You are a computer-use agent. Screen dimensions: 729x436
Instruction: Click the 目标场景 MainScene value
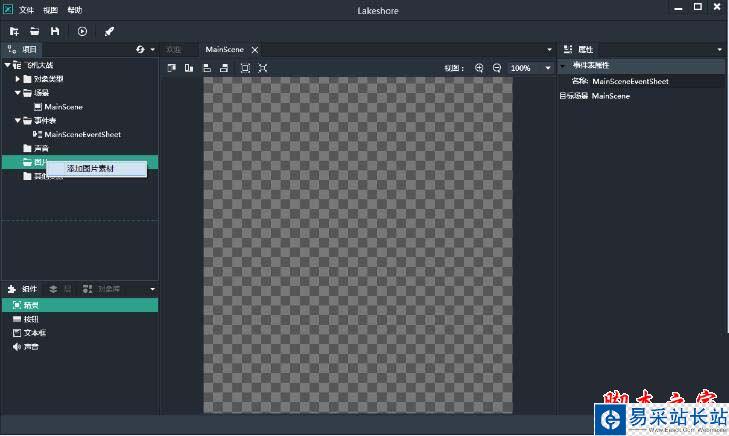click(x=610, y=96)
